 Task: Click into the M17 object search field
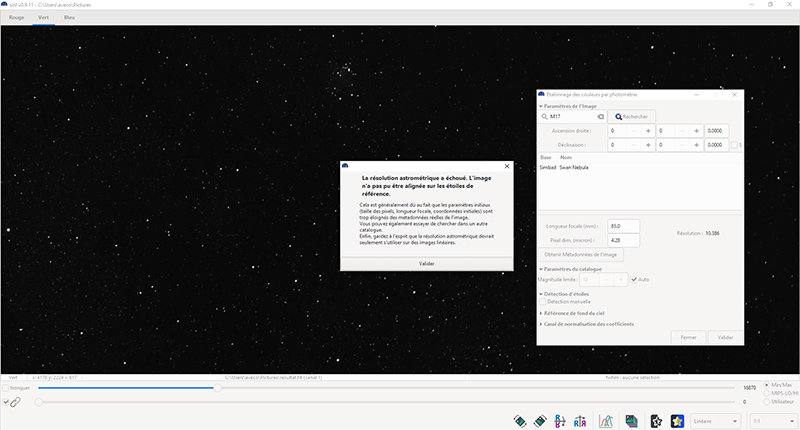(572, 117)
